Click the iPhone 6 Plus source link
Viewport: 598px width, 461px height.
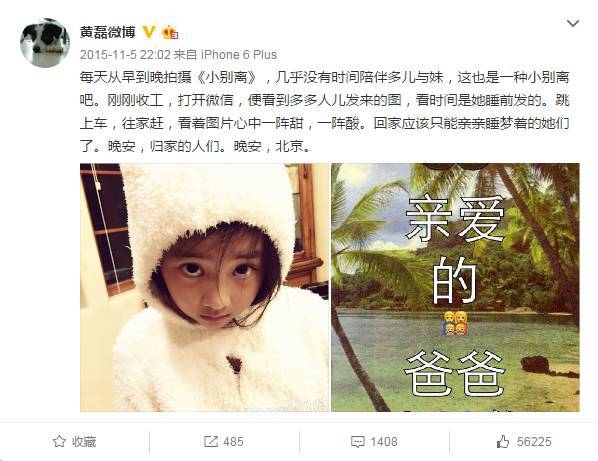239,55
